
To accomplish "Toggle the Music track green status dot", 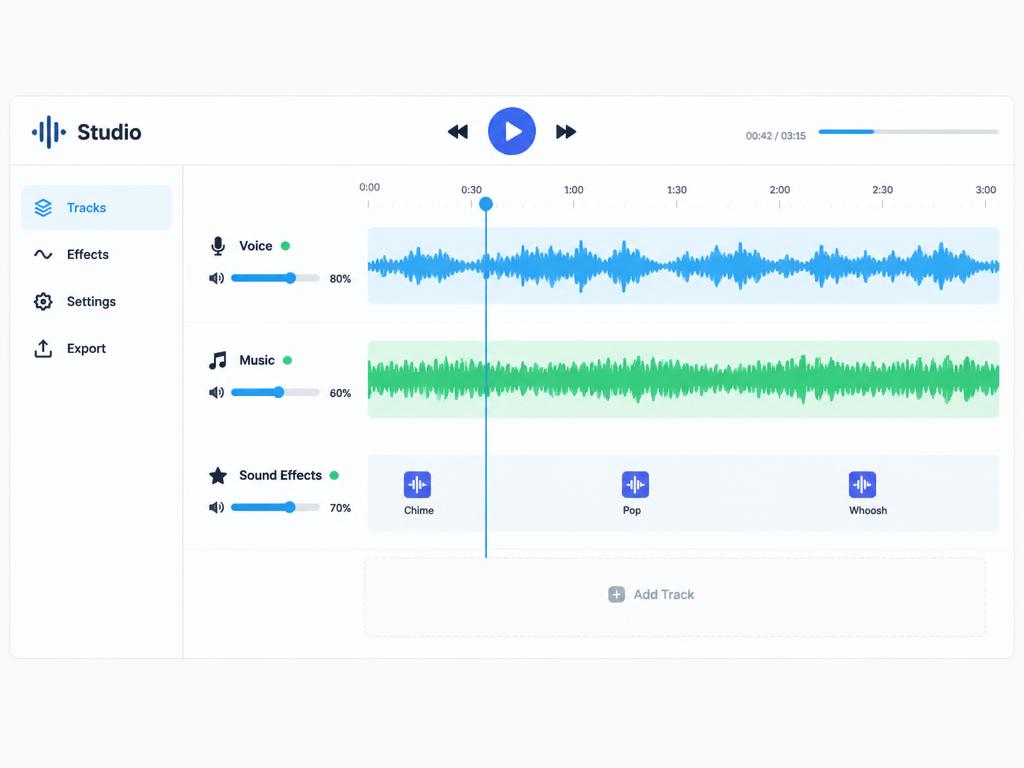I will coord(287,360).
